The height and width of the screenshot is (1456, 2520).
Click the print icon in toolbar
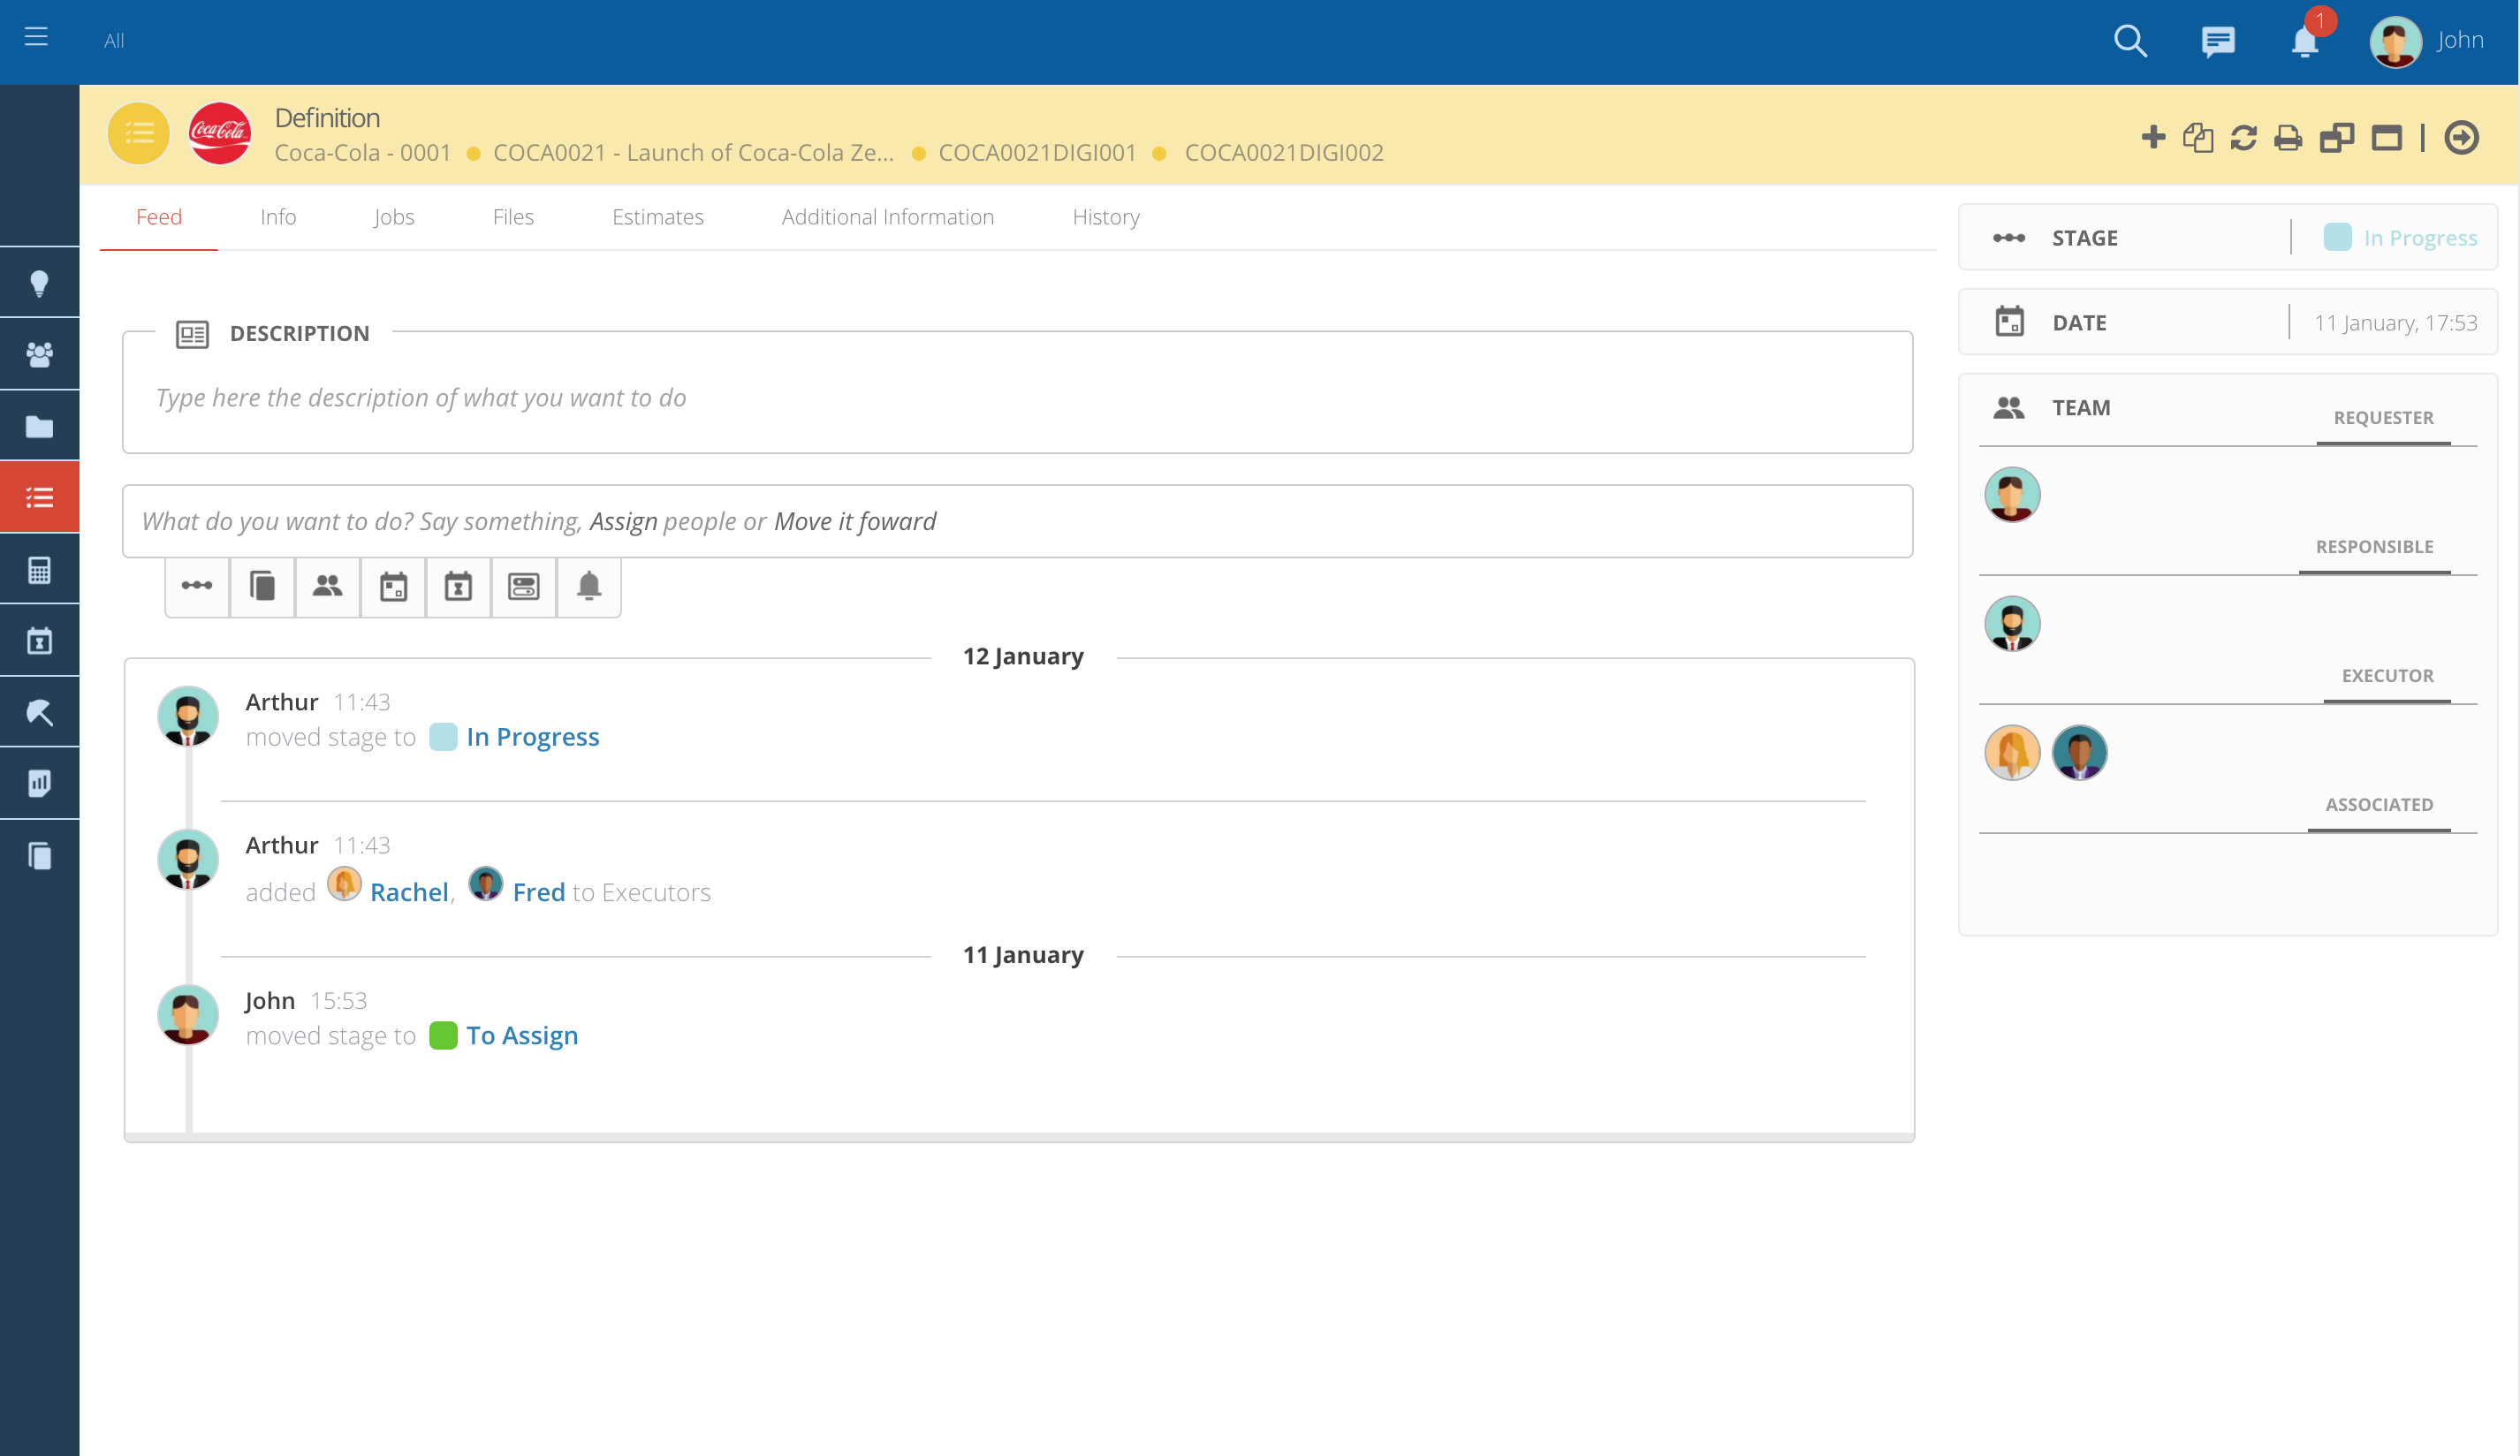pos(2286,137)
